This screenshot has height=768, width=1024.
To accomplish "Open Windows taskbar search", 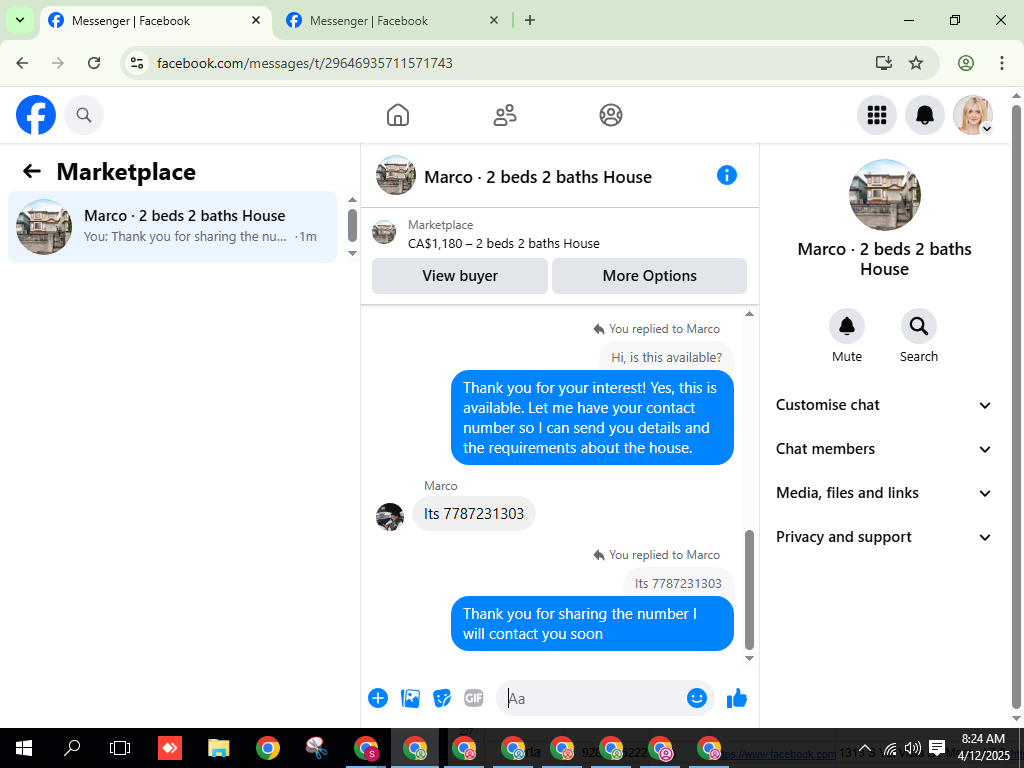I will 72,748.
